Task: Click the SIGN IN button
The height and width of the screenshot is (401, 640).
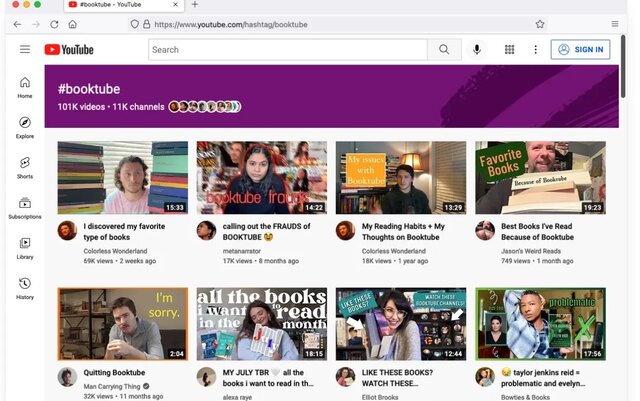Action: [x=580, y=49]
